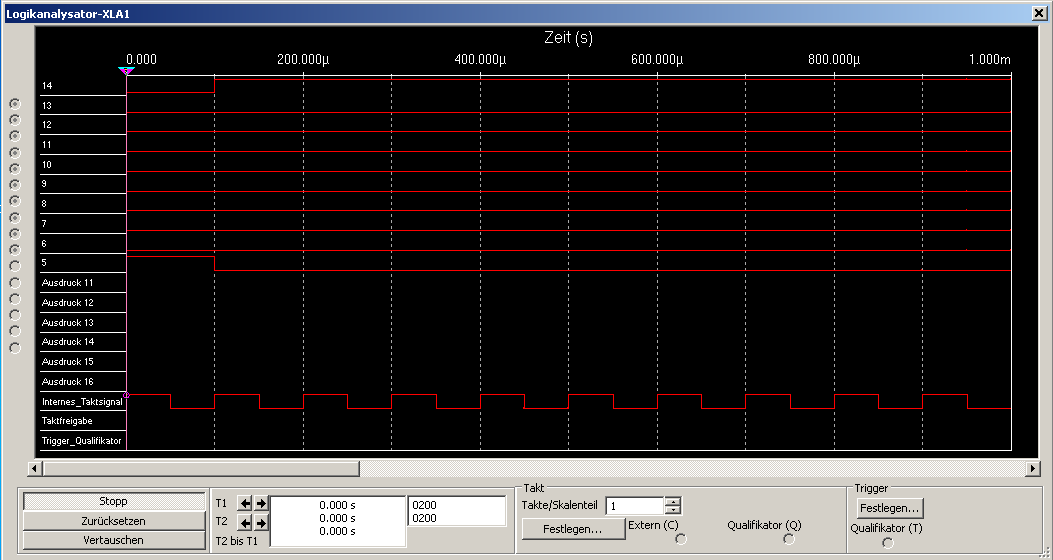The height and width of the screenshot is (560, 1053).
Task: Move cursor T1 left with its arrow
Action: coord(245,503)
